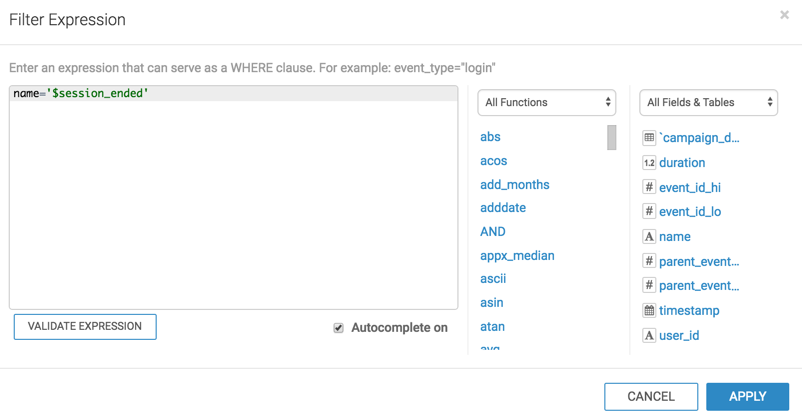This screenshot has width=802, height=420.
Task: Cancel the filter expression dialog
Action: [651, 396]
